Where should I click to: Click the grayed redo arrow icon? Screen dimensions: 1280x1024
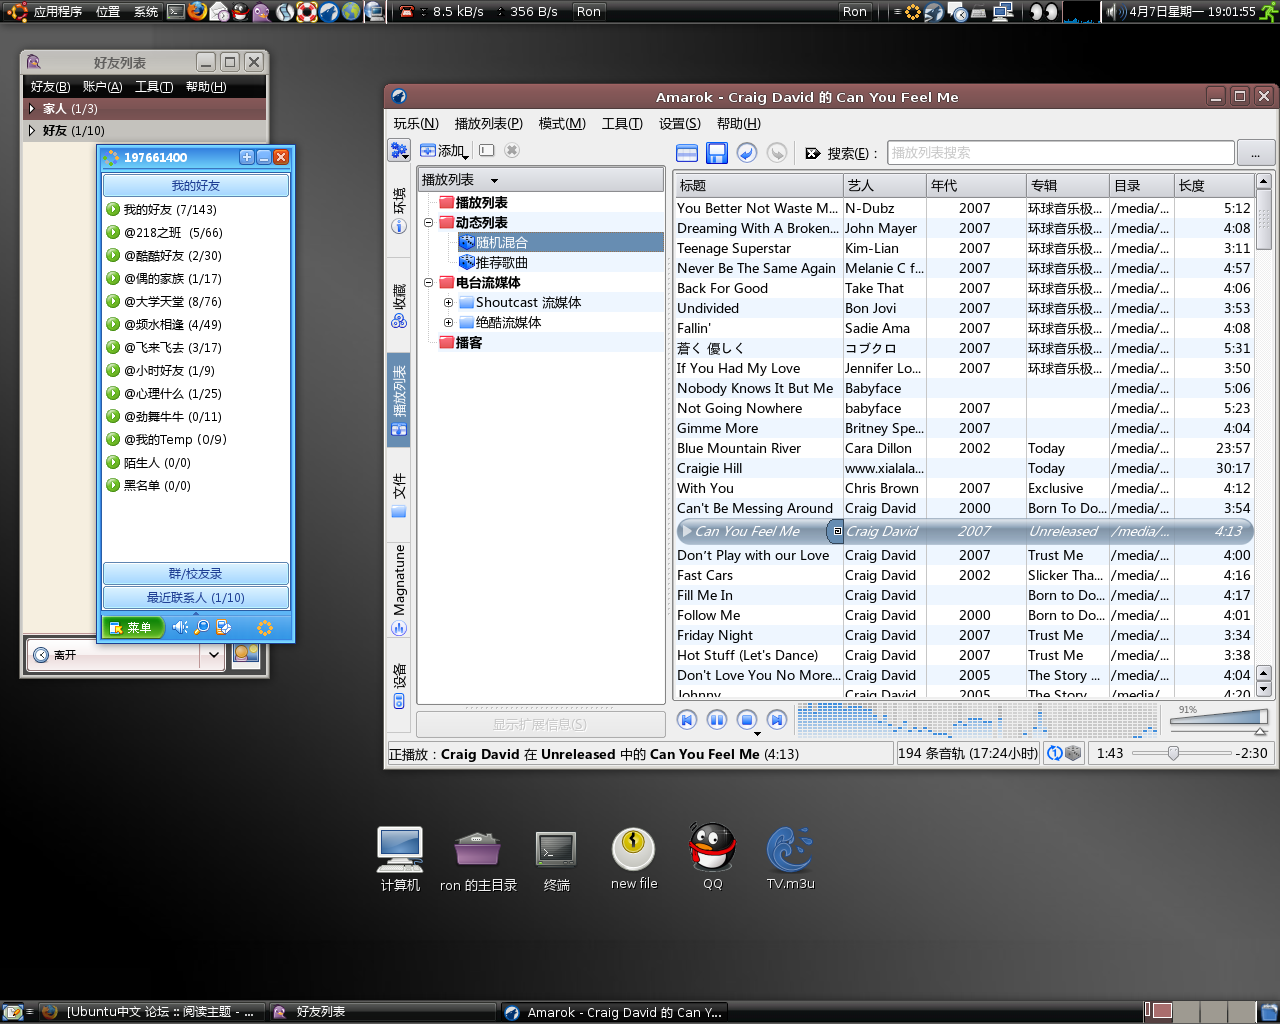coord(777,153)
